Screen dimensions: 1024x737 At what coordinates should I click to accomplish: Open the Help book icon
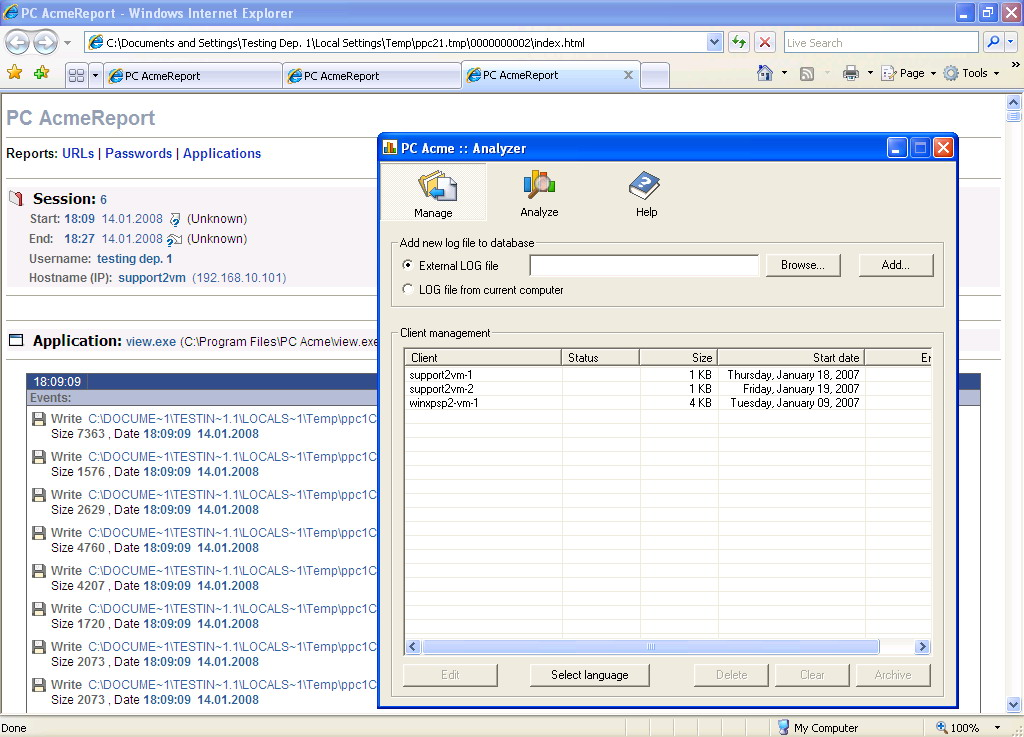[x=645, y=186]
